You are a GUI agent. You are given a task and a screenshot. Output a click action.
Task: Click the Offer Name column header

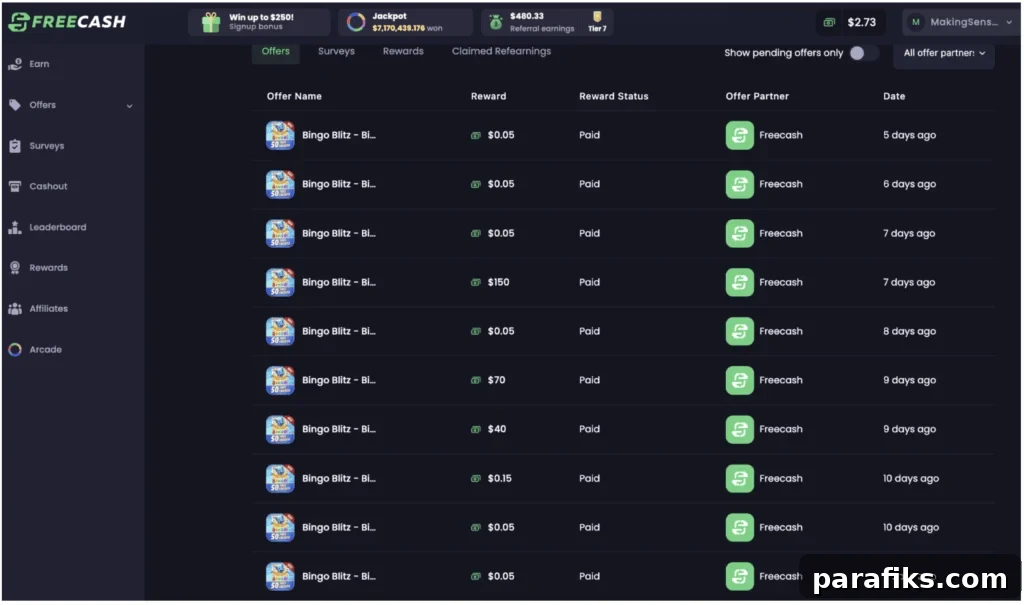click(294, 96)
